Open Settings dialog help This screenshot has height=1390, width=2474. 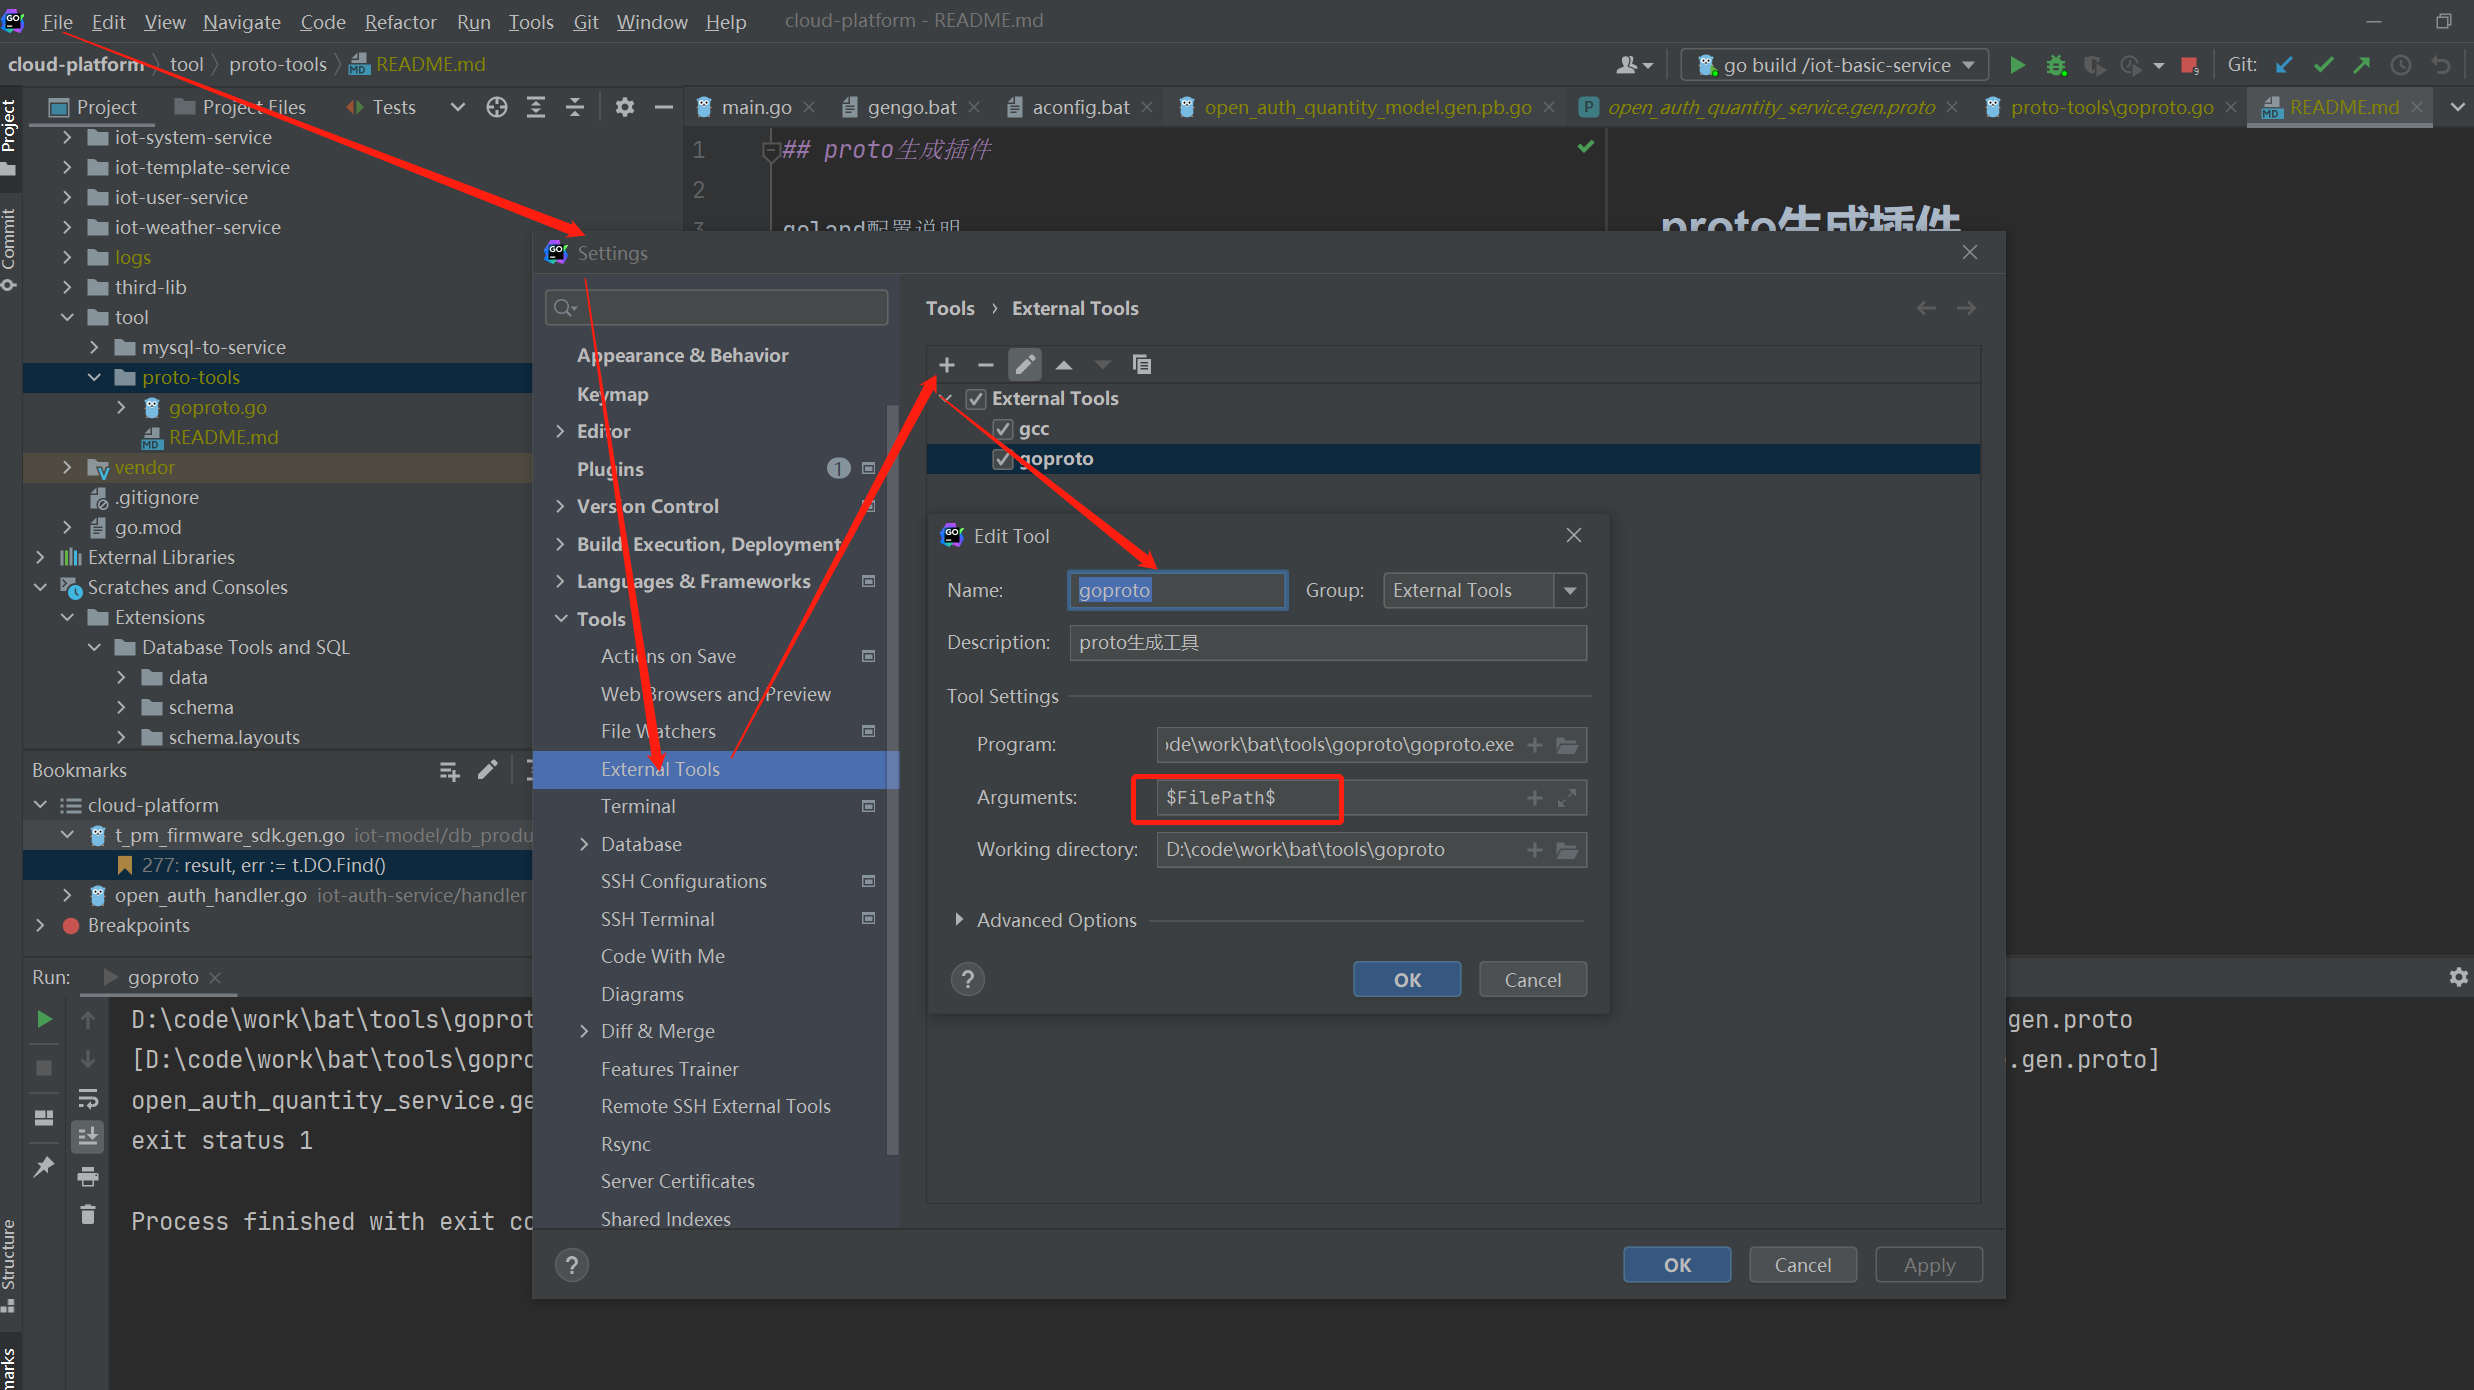(571, 1265)
